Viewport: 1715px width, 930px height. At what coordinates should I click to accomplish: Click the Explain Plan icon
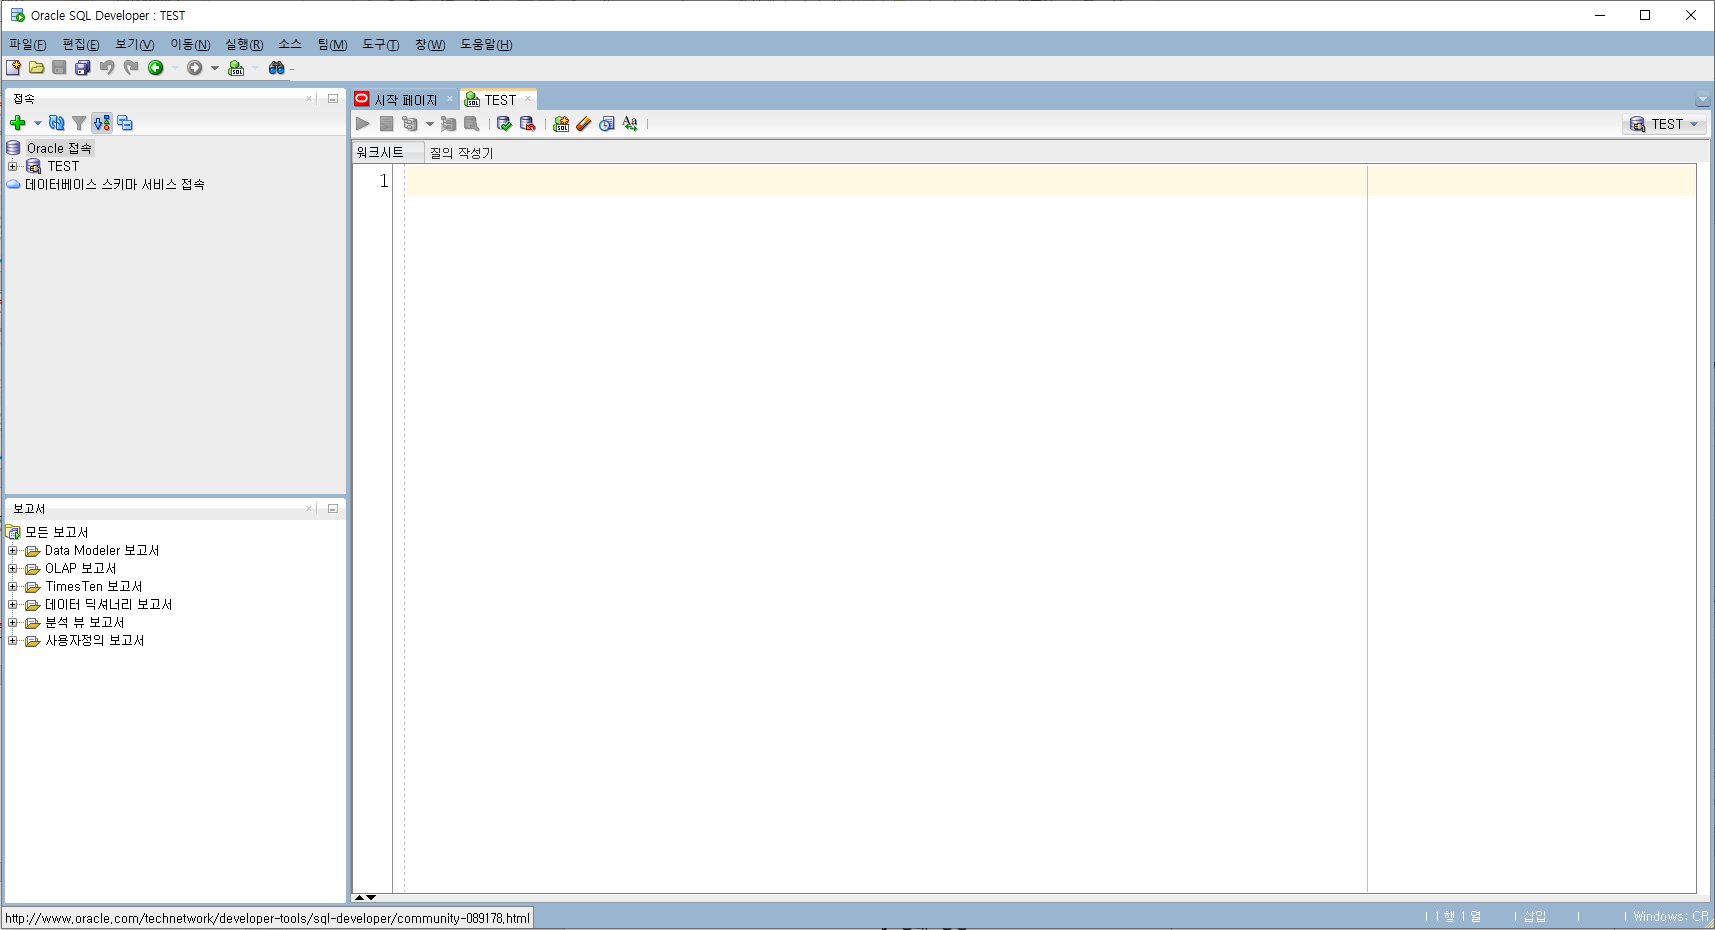point(410,124)
